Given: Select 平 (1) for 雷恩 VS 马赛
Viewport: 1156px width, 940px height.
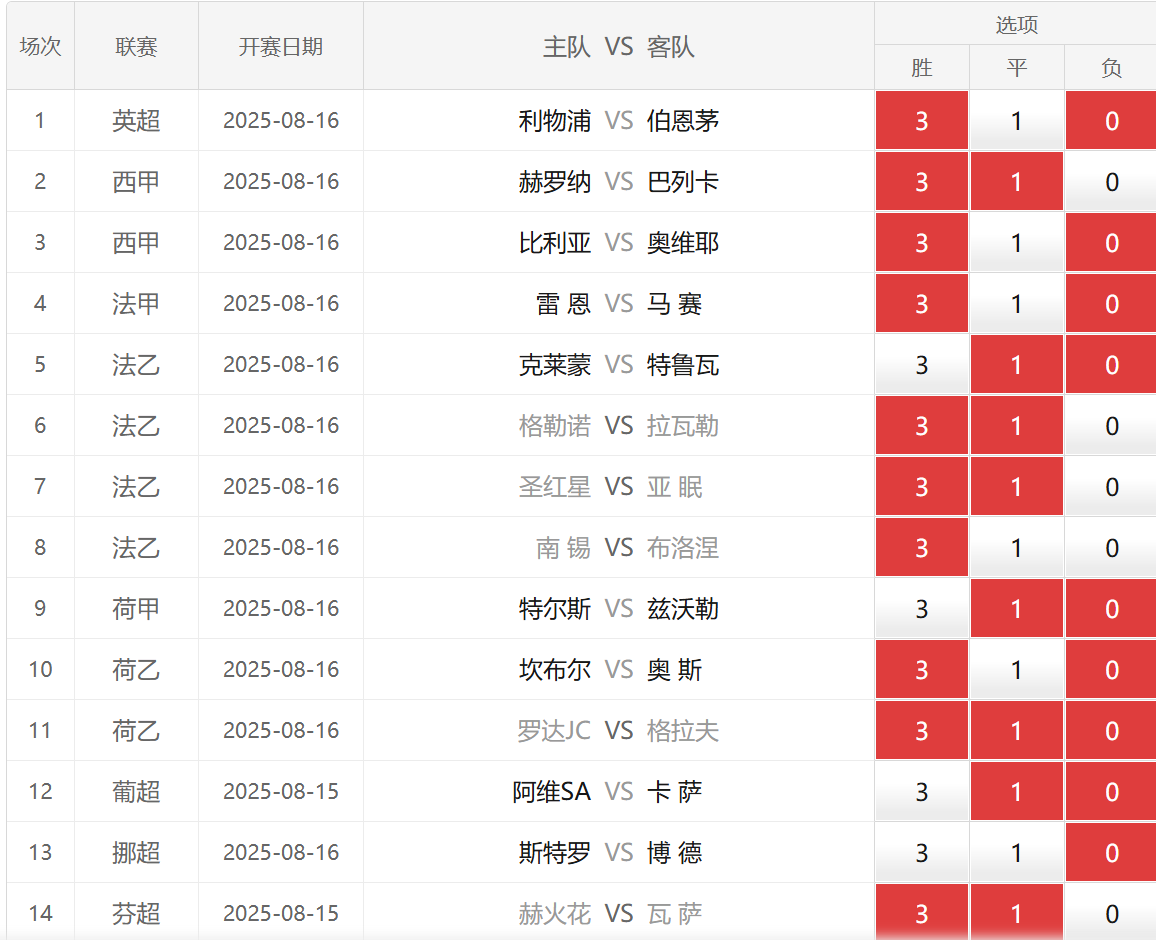Looking at the screenshot, I should click(1017, 304).
